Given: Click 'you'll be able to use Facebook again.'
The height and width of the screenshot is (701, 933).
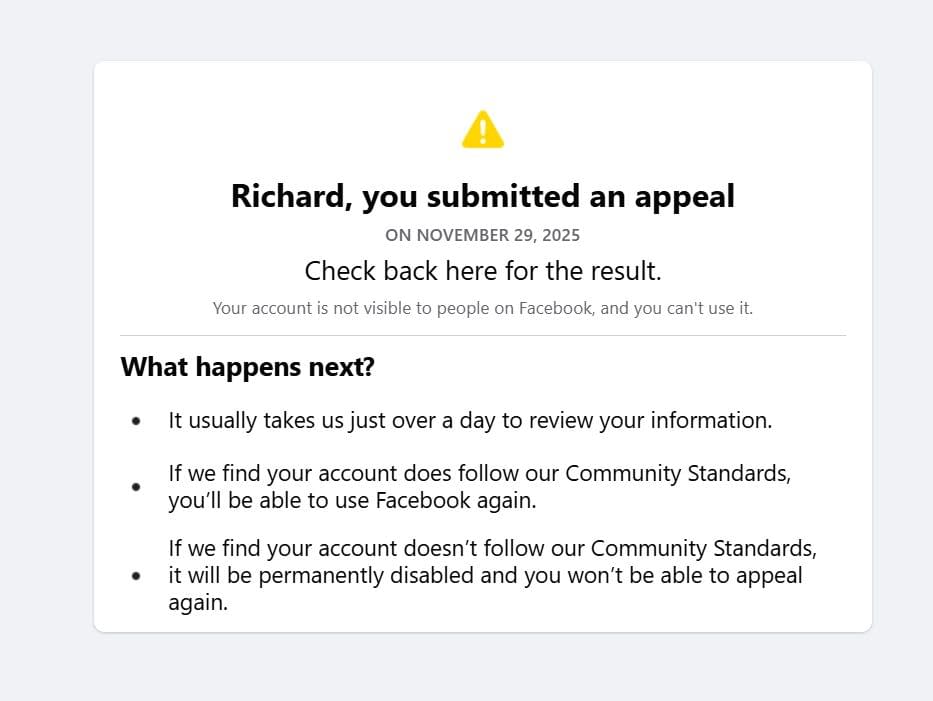Looking at the screenshot, I should coord(352,501).
